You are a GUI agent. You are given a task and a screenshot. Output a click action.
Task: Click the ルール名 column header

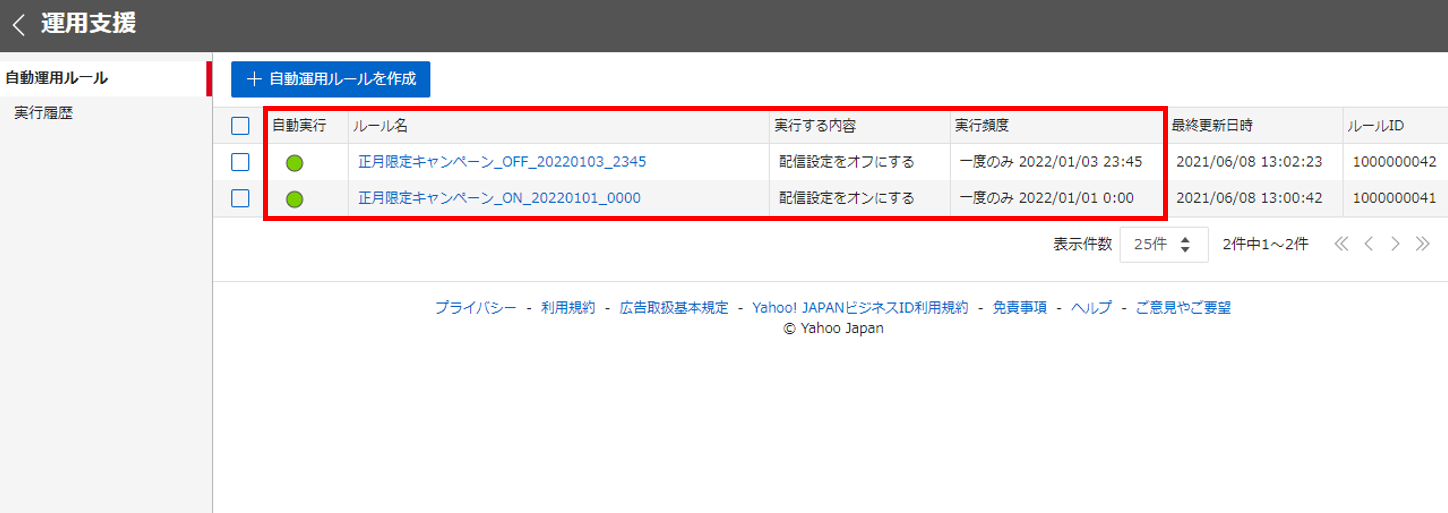(x=380, y=126)
